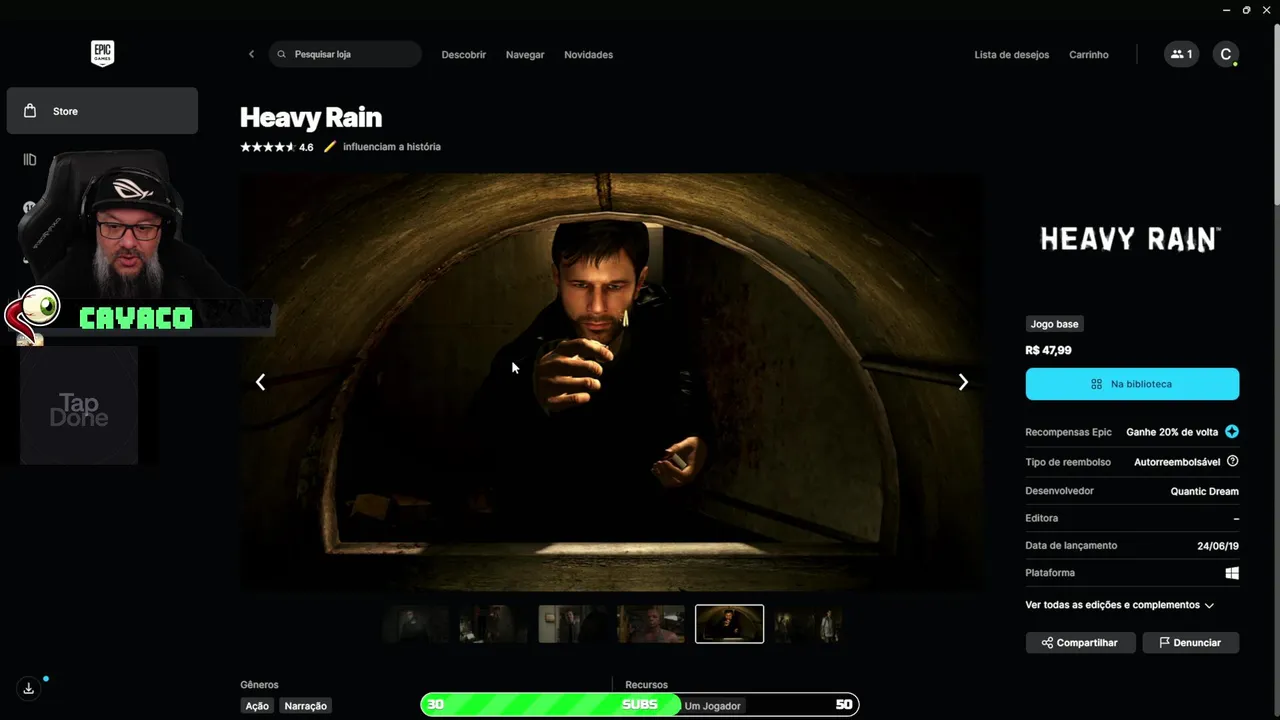Open the Epic Games logo home
Screen dimensions: 1280x720
coord(102,54)
